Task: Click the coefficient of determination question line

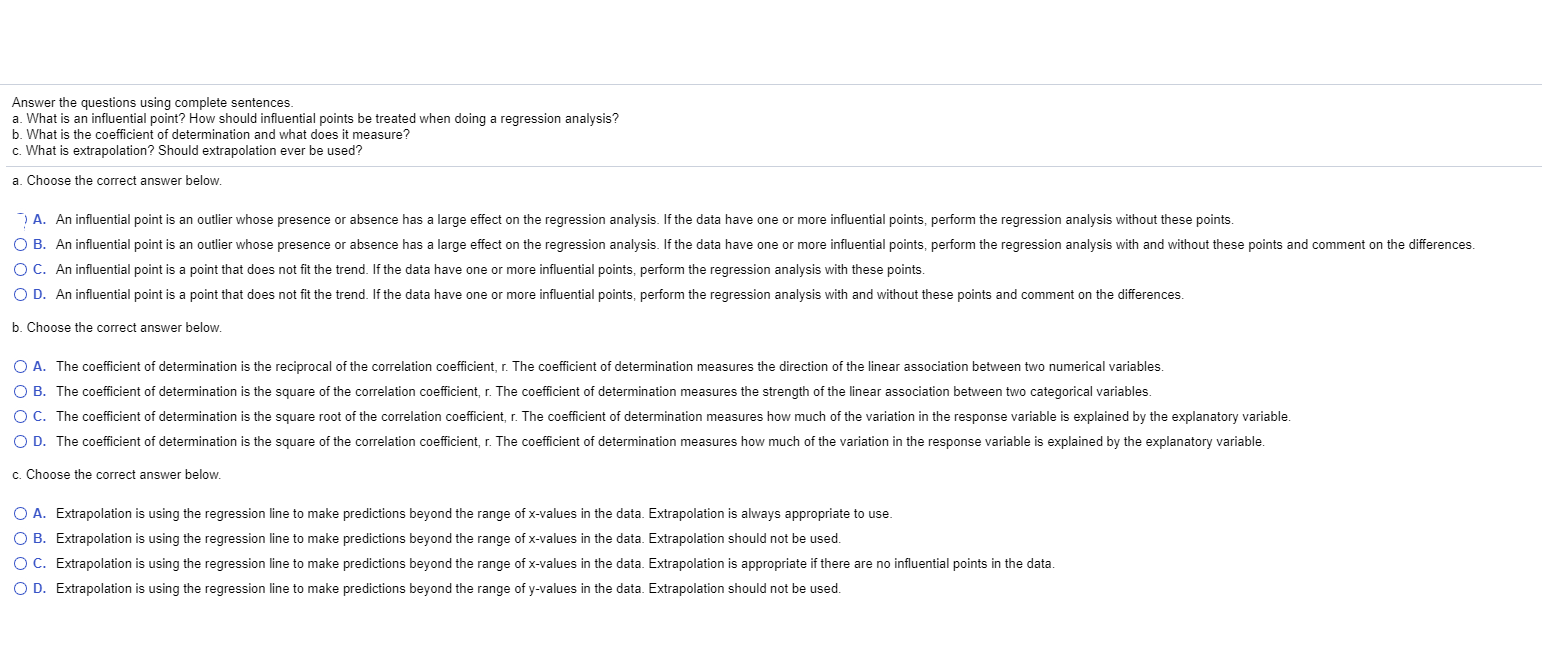Action: (210, 134)
